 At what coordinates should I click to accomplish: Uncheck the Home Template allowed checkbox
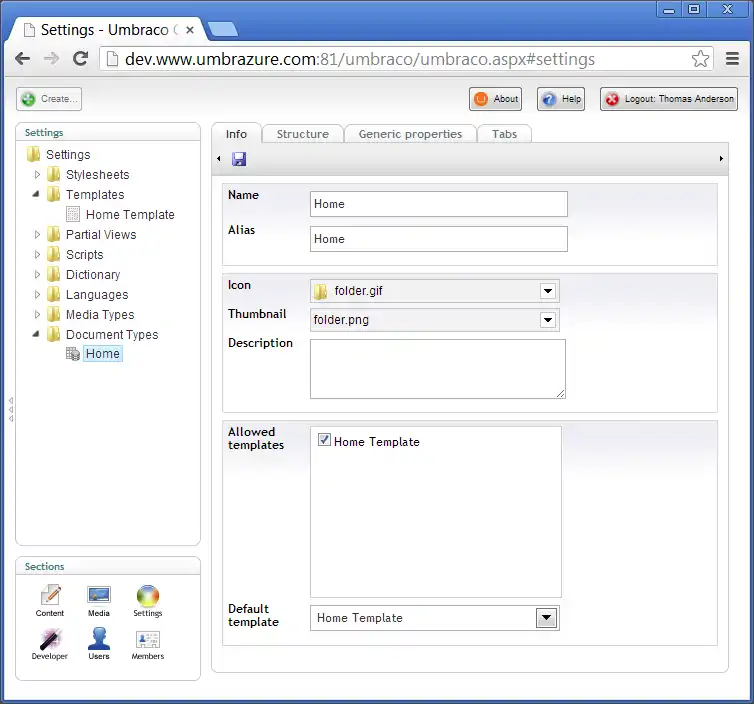pyautogui.click(x=325, y=440)
